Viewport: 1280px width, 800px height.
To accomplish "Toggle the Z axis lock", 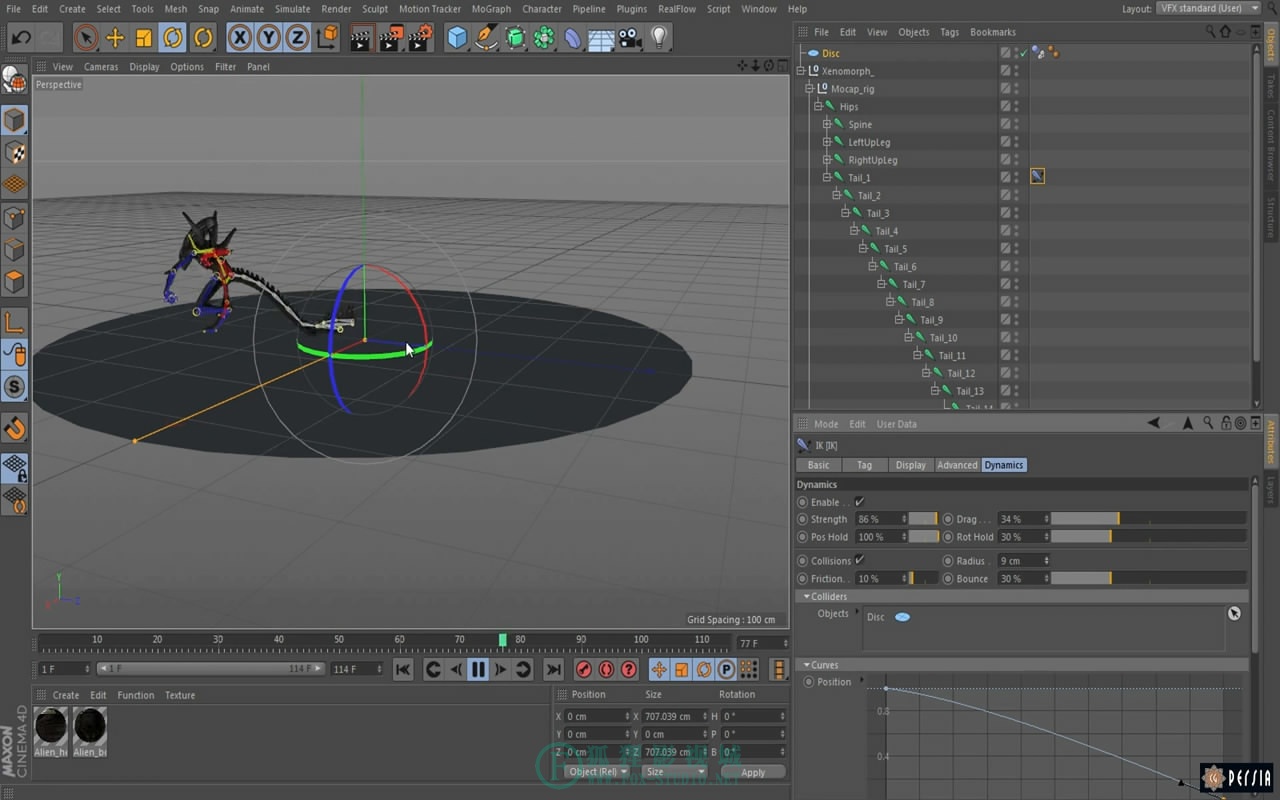I will [297, 38].
